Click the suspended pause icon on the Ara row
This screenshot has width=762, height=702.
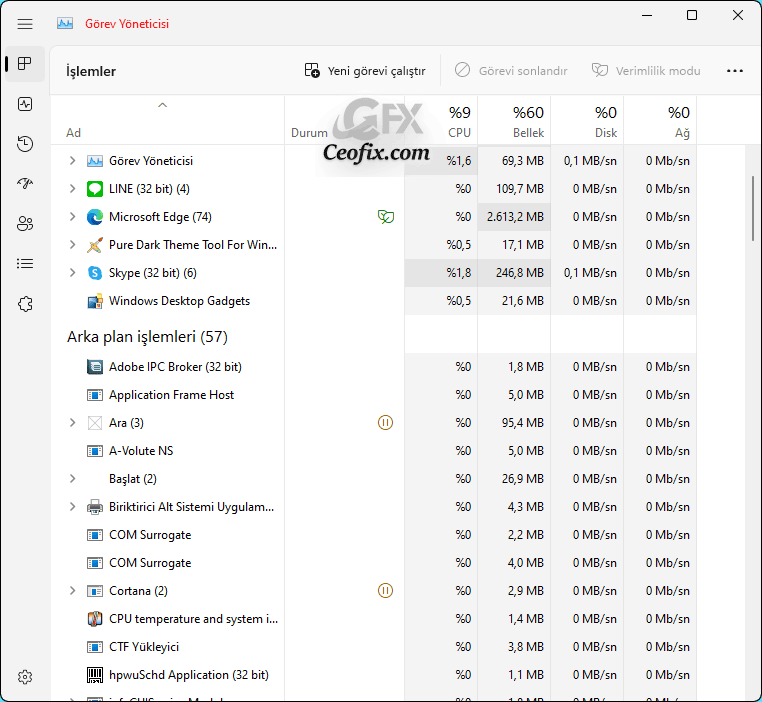pos(385,423)
